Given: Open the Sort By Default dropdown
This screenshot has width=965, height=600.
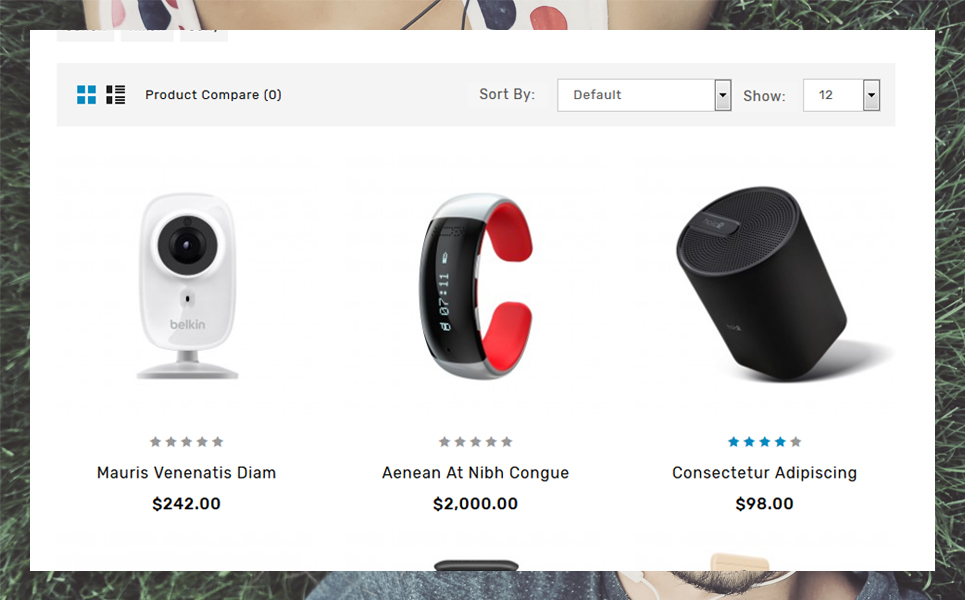Looking at the screenshot, I should pos(644,95).
